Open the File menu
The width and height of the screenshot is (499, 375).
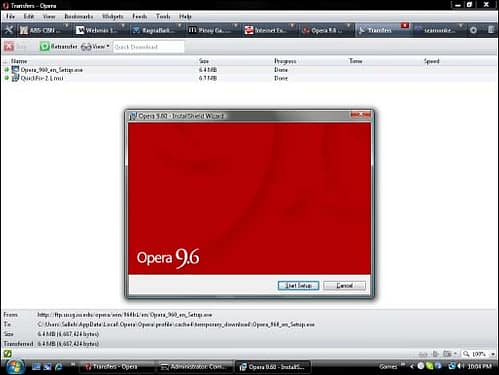(10, 16)
